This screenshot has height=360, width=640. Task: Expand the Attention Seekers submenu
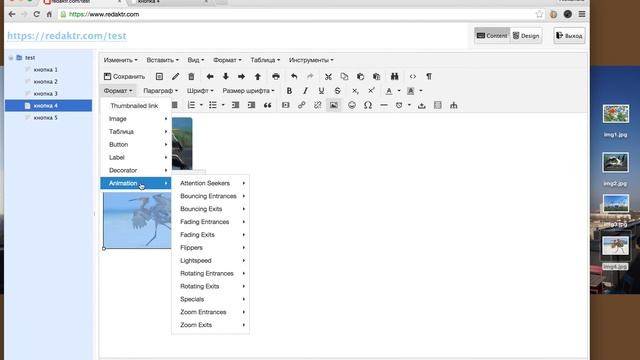point(210,183)
